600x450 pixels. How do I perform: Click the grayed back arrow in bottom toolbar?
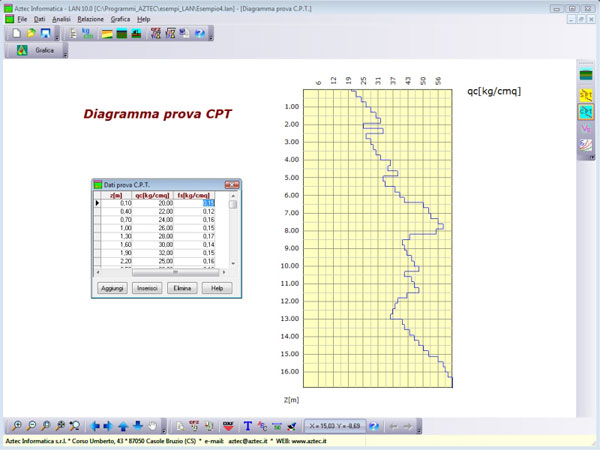(x=393, y=426)
